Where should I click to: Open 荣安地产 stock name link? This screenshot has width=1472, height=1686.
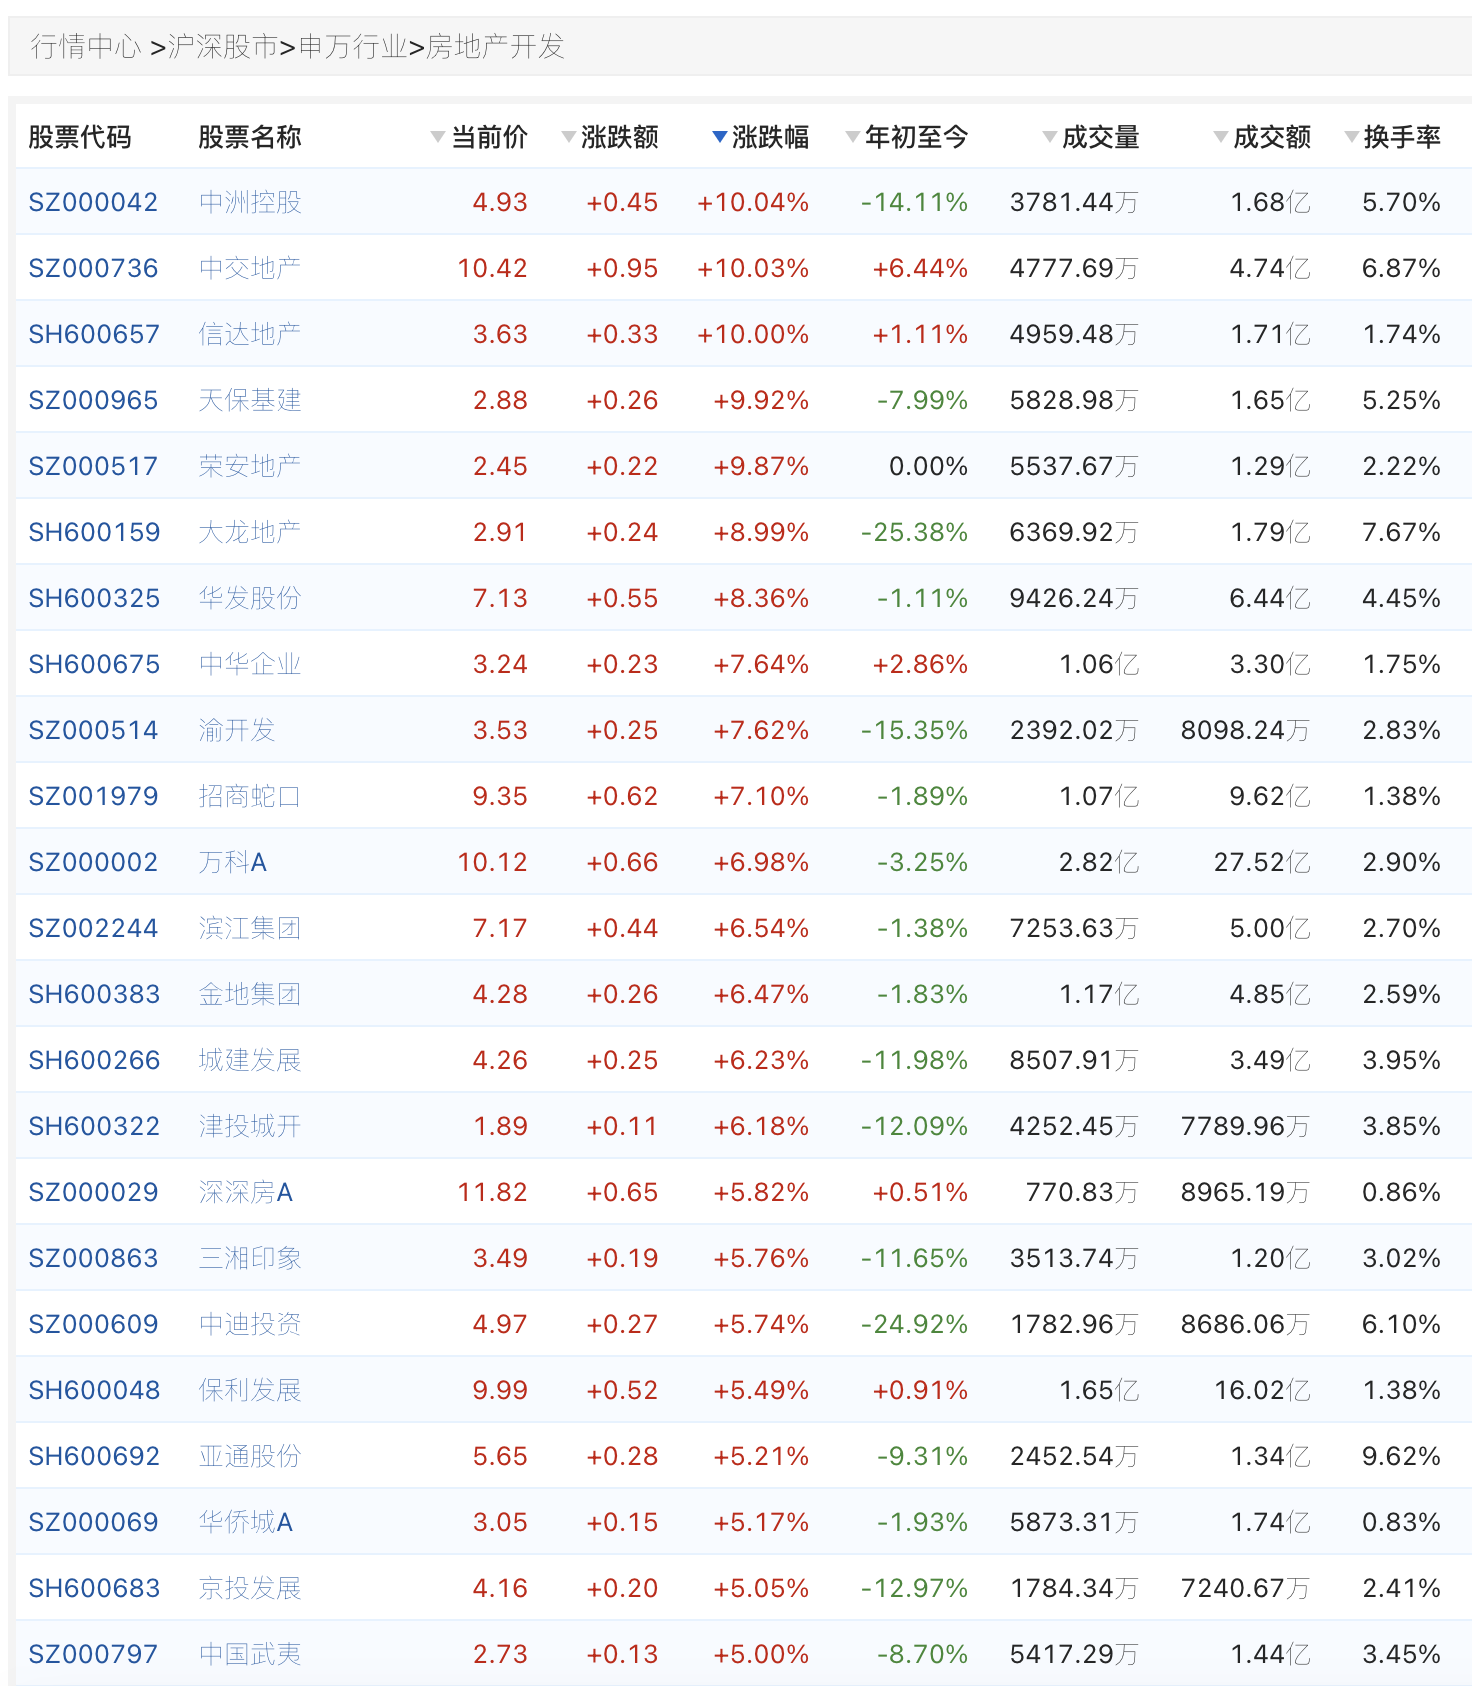[x=250, y=466]
